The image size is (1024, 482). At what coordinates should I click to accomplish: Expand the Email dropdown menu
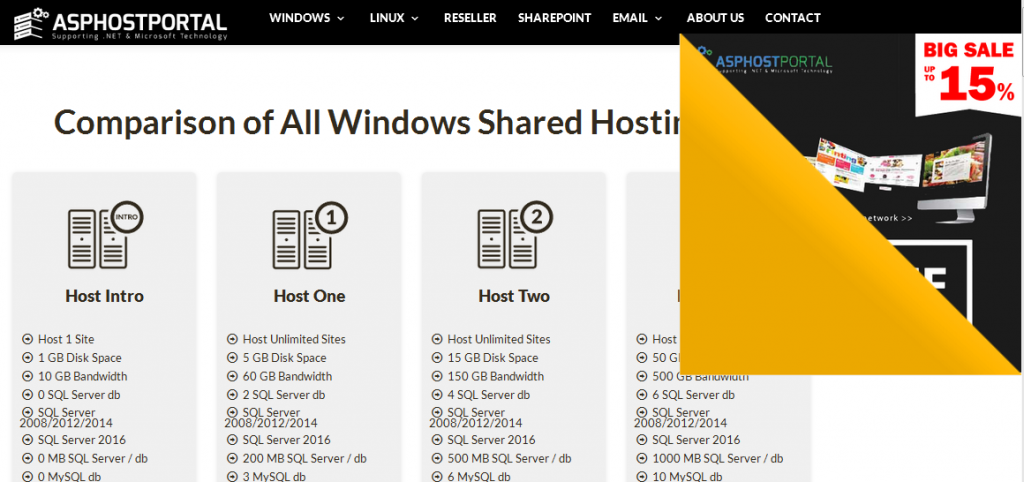[638, 18]
